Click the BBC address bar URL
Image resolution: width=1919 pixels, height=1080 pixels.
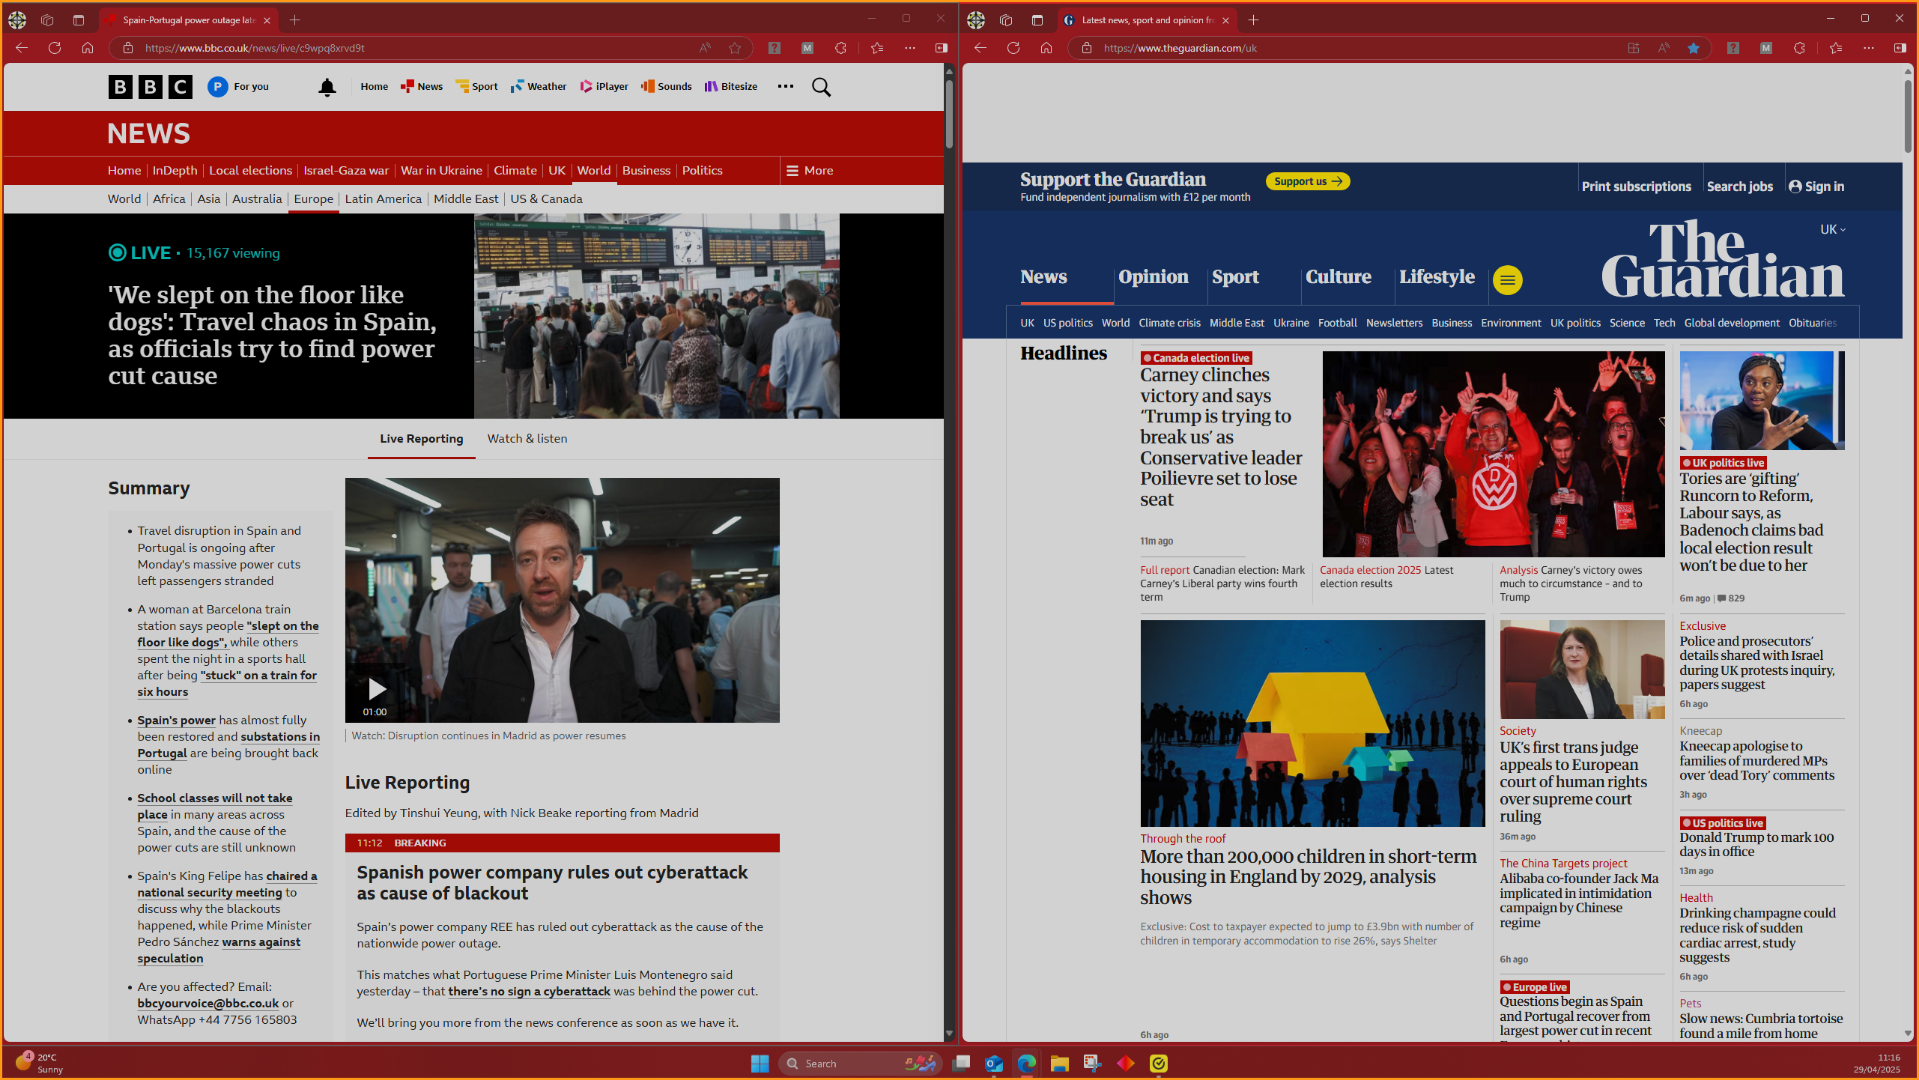pos(255,48)
